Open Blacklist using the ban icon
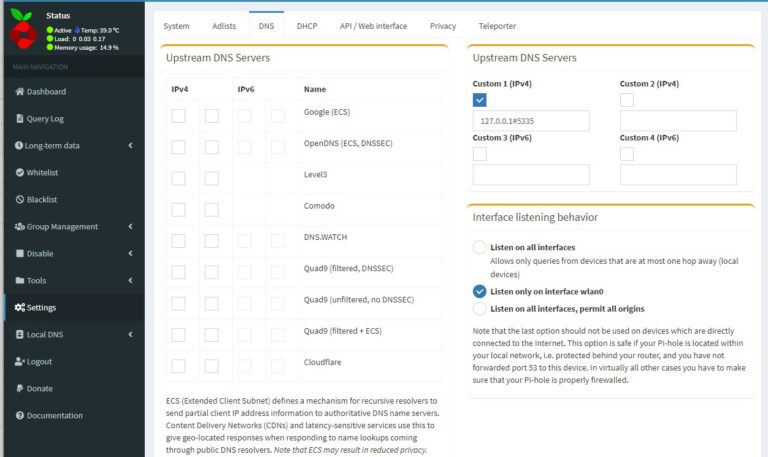 pos(19,200)
